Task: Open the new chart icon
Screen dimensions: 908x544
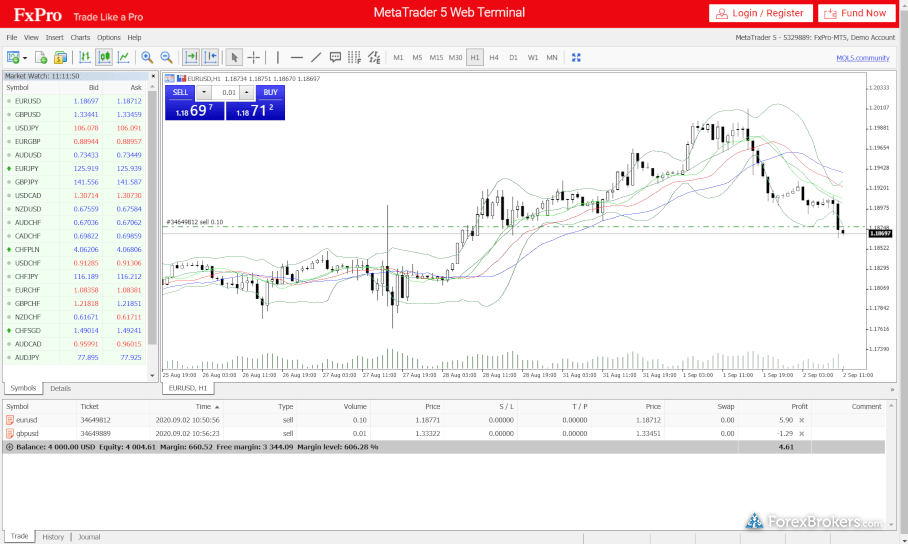Action: [x=13, y=57]
